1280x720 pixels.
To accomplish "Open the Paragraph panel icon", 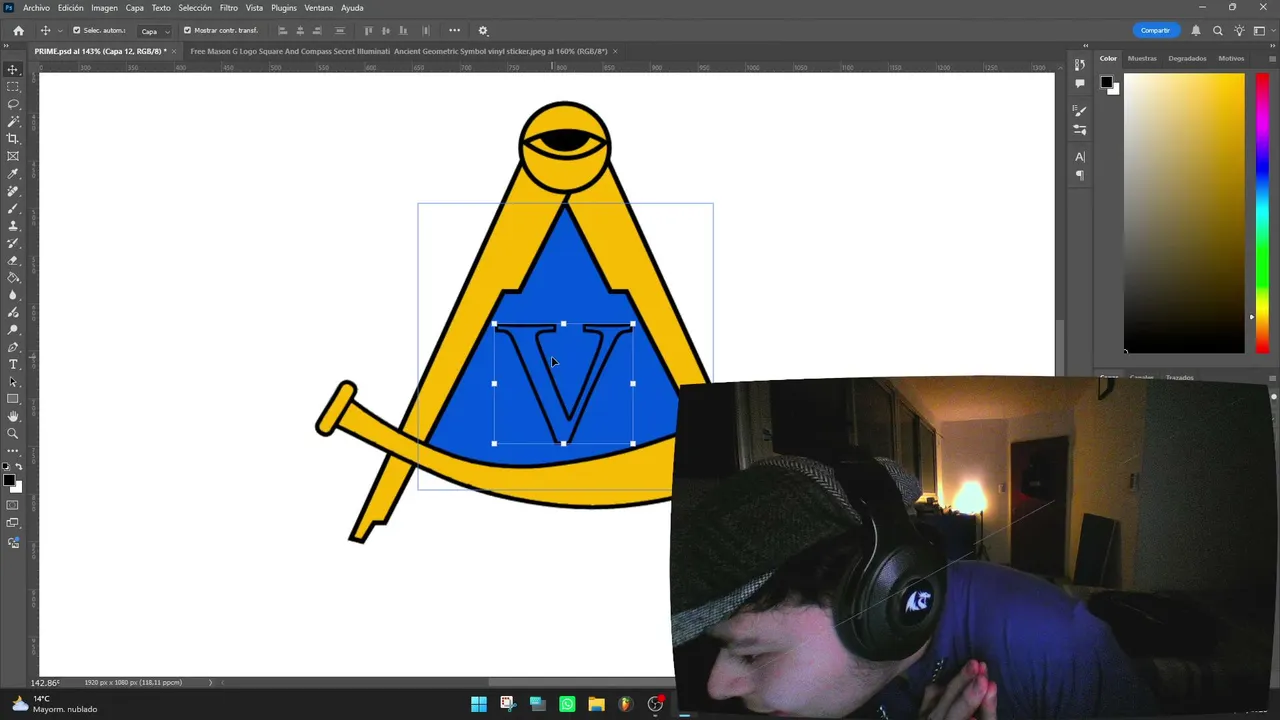I will pos(1080,175).
